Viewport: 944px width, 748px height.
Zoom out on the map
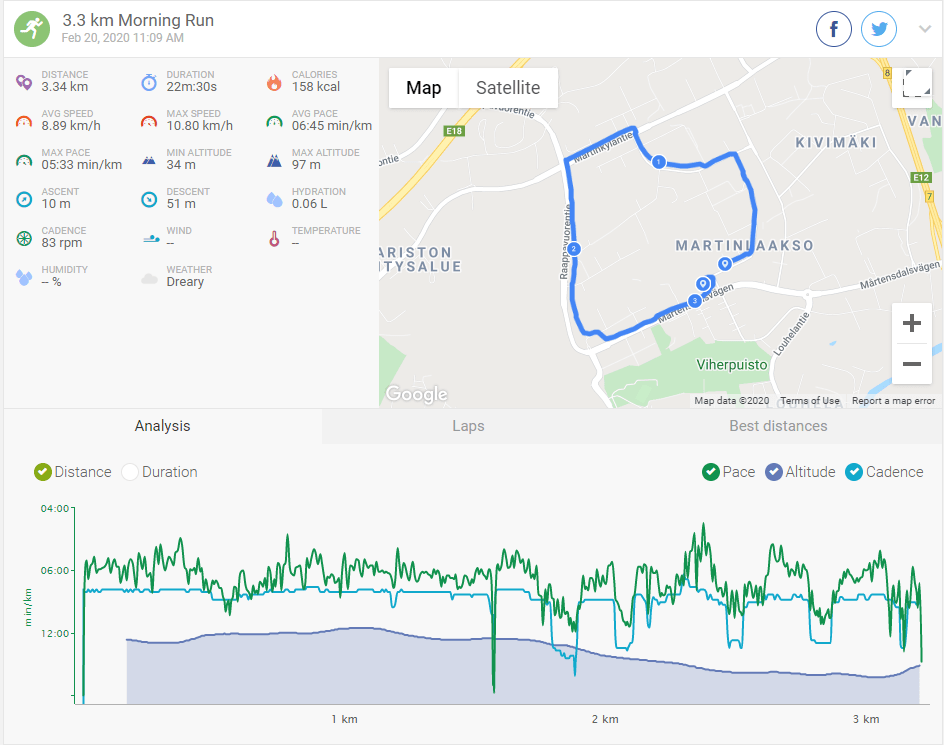click(911, 364)
